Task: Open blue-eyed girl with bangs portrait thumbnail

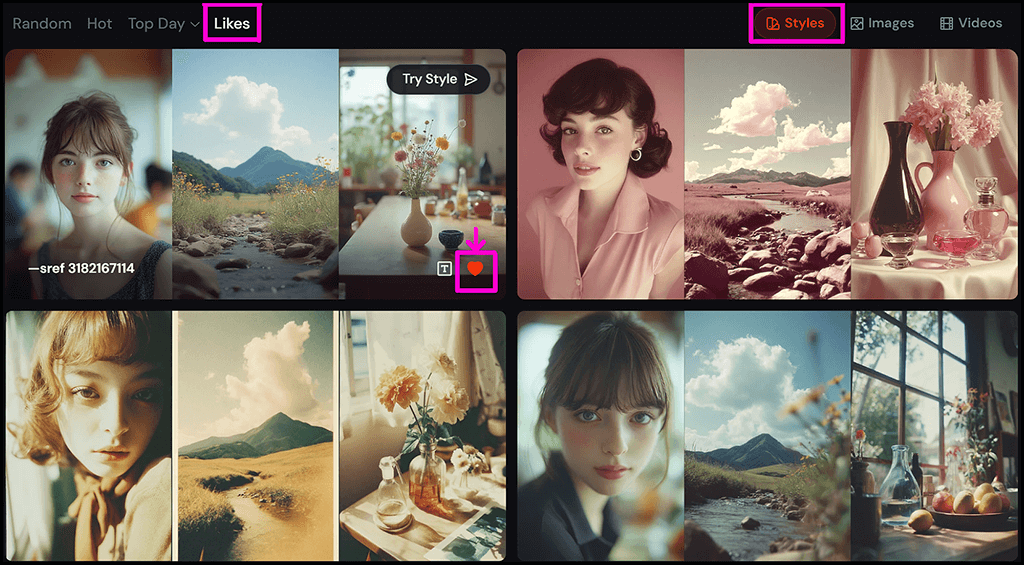Action: click(x=601, y=436)
